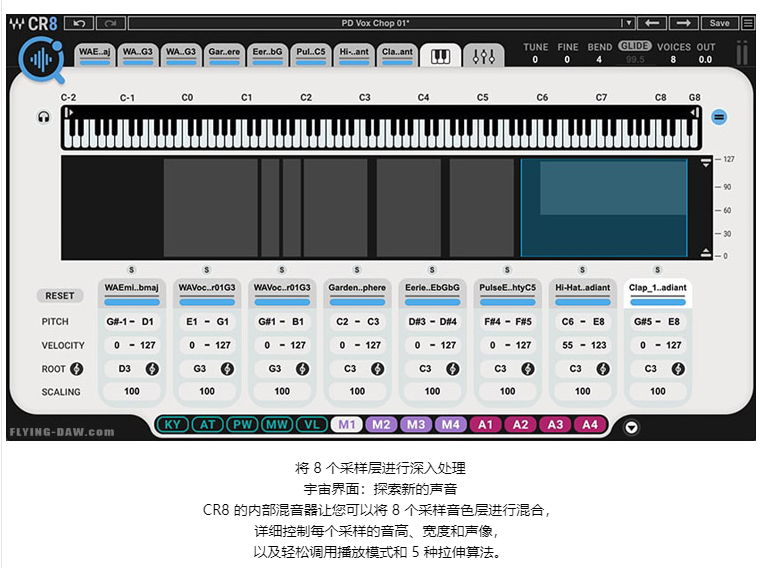
Task: Select the Hi-..ant layer tab
Action: coord(354,55)
